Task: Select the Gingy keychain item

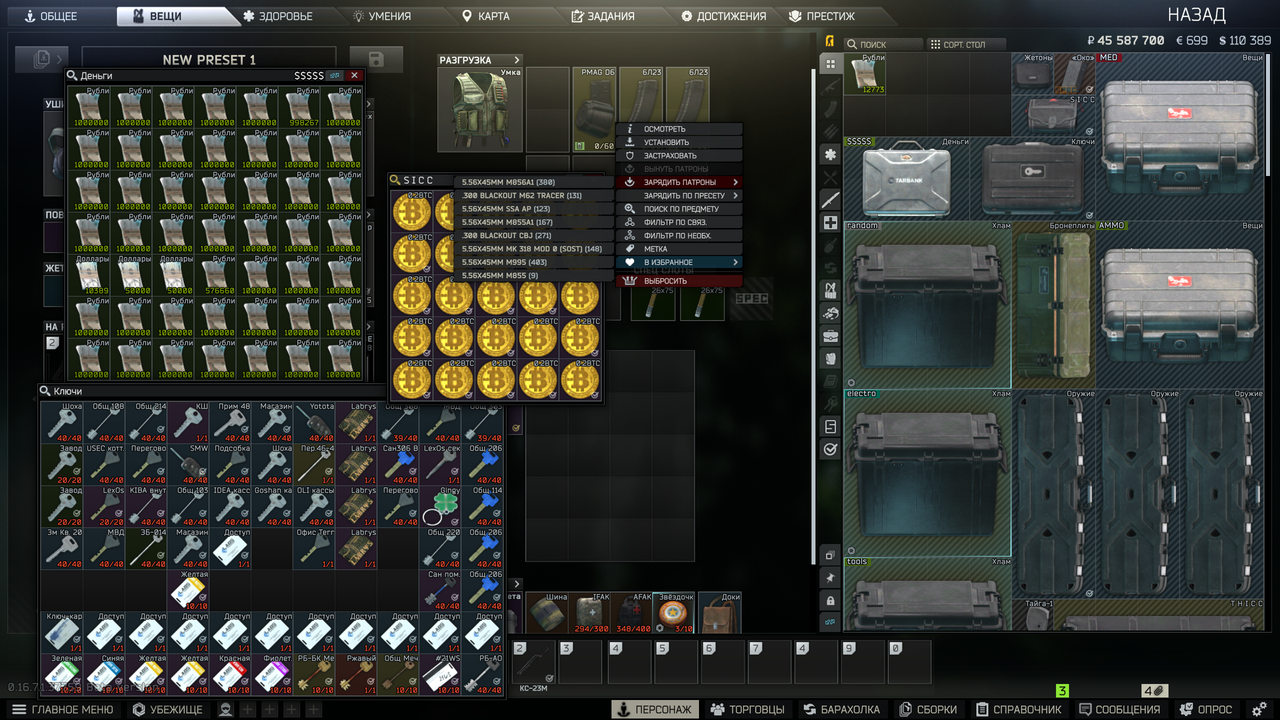Action: (440, 506)
